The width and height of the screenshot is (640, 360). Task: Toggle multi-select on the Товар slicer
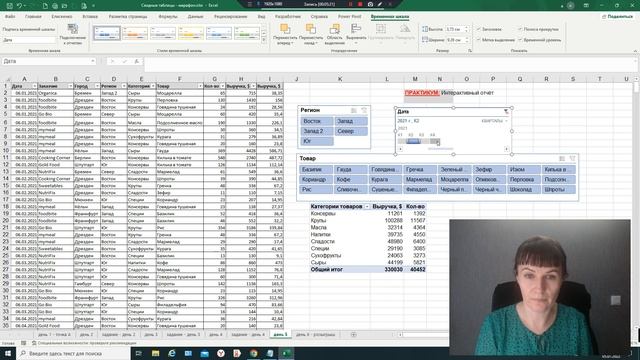(x=562, y=158)
